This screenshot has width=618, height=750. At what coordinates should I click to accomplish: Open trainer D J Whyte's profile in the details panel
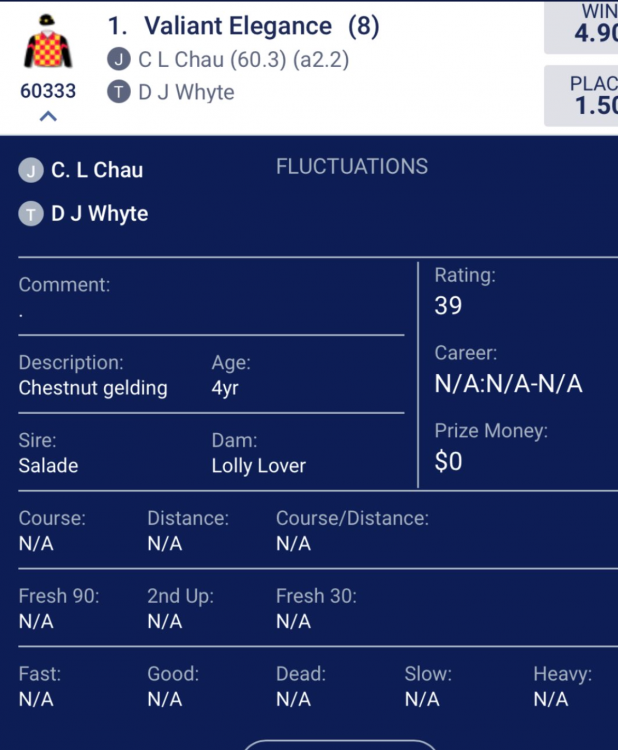pos(99,213)
